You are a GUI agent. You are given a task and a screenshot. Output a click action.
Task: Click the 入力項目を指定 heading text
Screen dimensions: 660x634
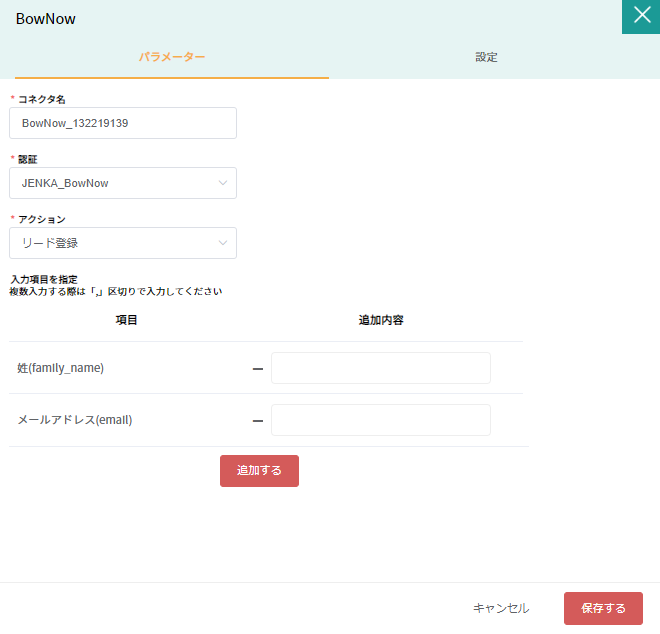(x=44, y=279)
